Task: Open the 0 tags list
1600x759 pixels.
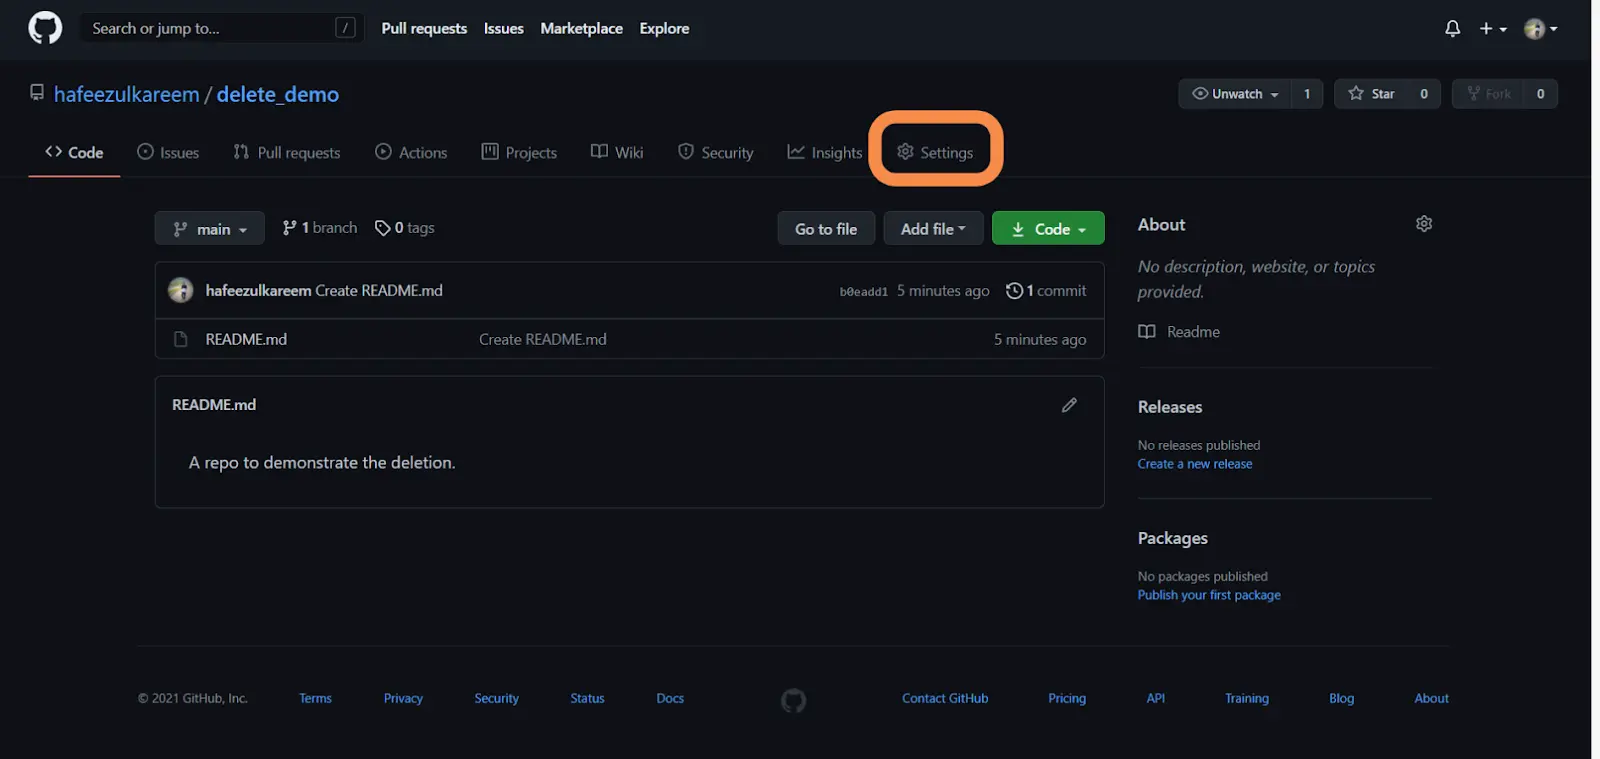Action: tap(405, 228)
